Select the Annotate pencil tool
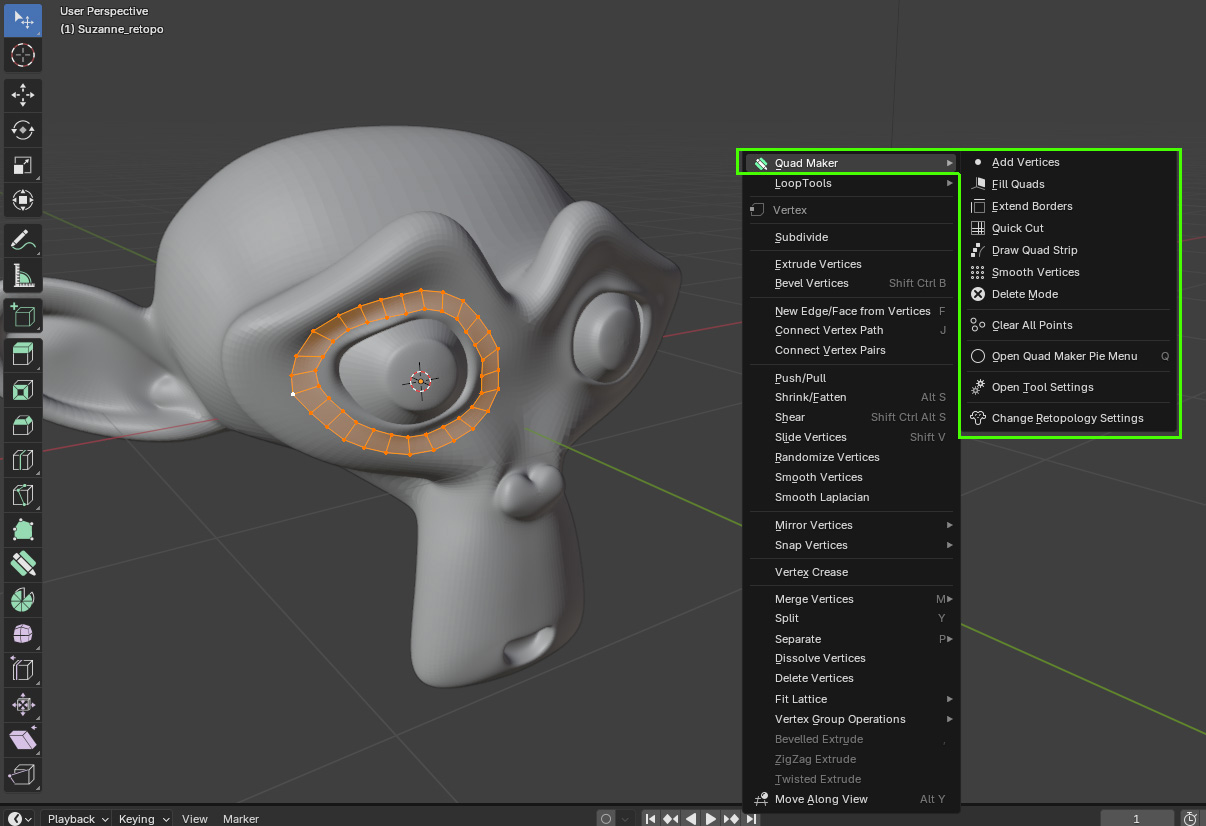Image resolution: width=1206 pixels, height=826 pixels. 23,240
